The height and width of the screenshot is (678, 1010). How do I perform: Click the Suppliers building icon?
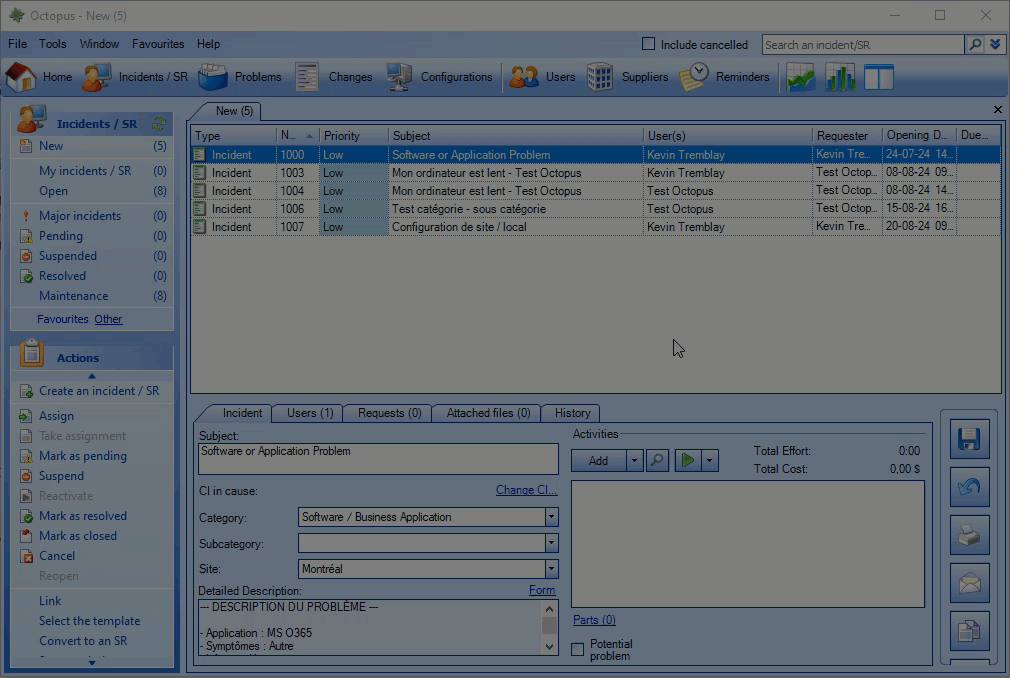coord(600,77)
